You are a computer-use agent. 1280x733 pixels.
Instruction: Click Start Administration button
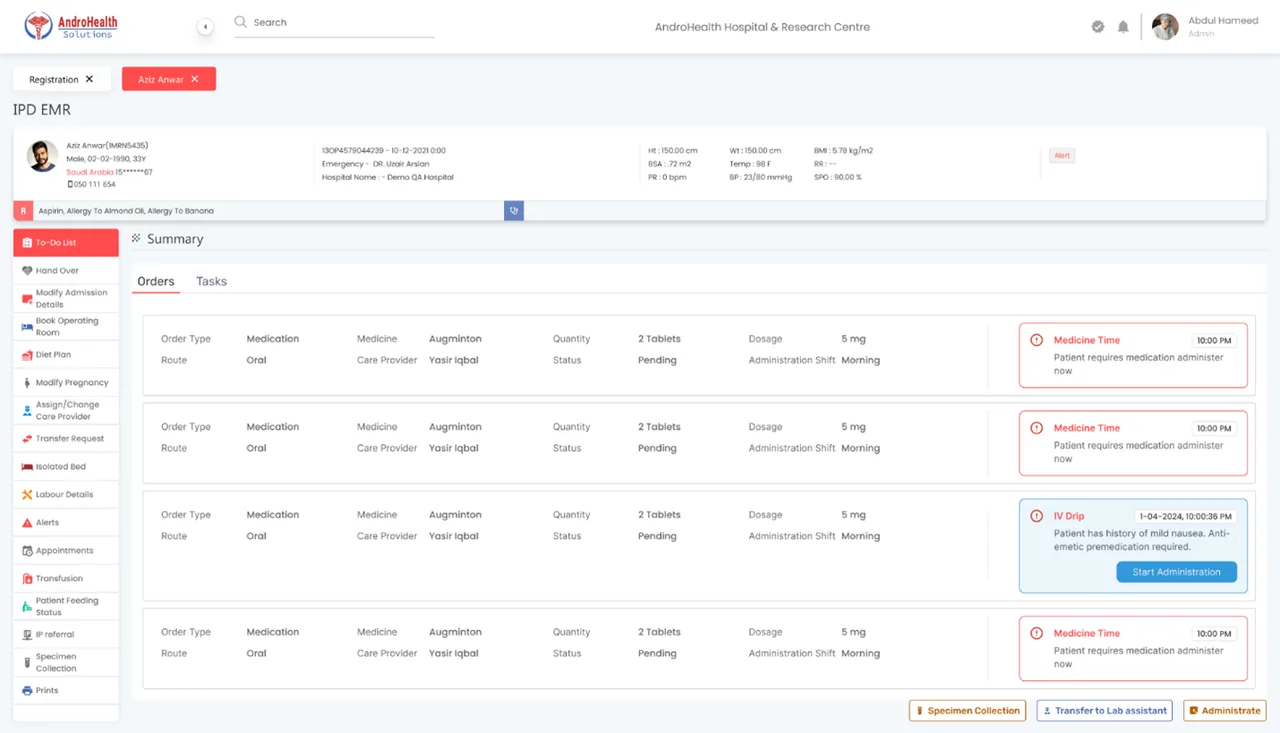(1176, 572)
